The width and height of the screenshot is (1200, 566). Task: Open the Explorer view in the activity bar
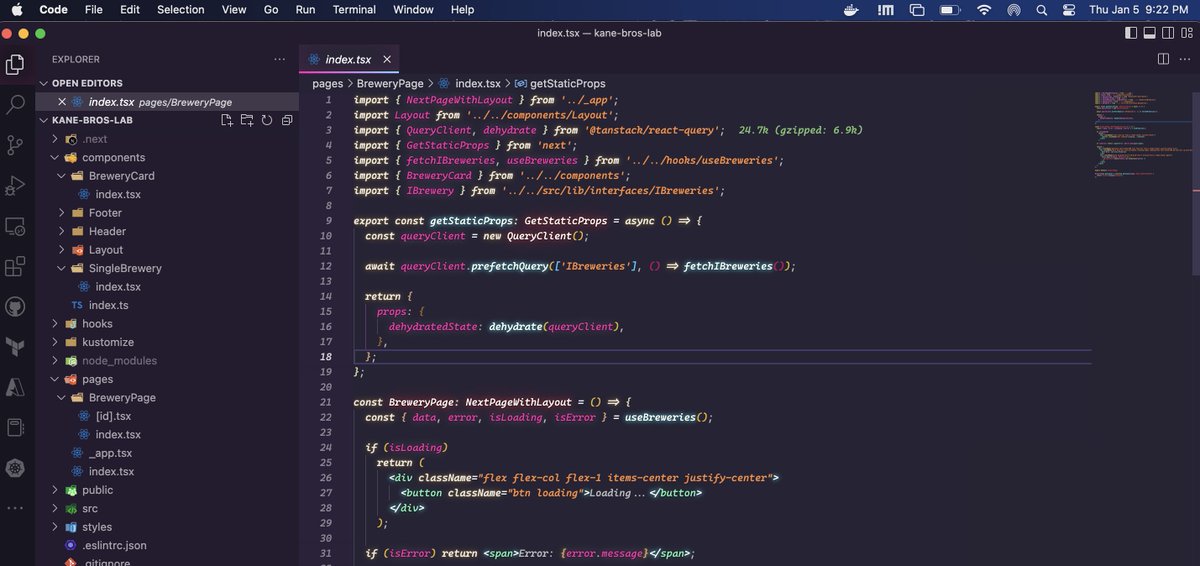pyautogui.click(x=15, y=65)
